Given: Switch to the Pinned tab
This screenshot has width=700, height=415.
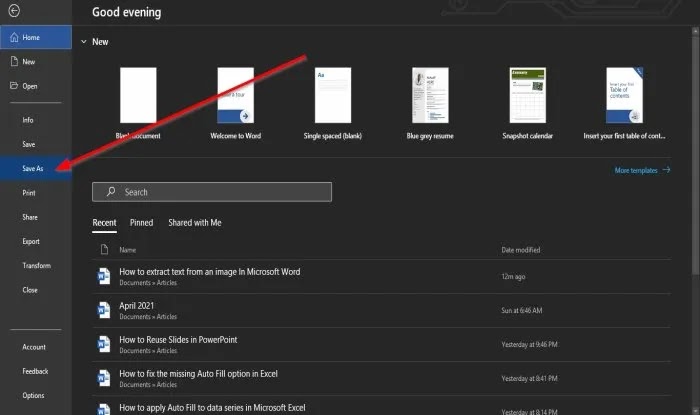Looking at the screenshot, I should [x=141, y=223].
